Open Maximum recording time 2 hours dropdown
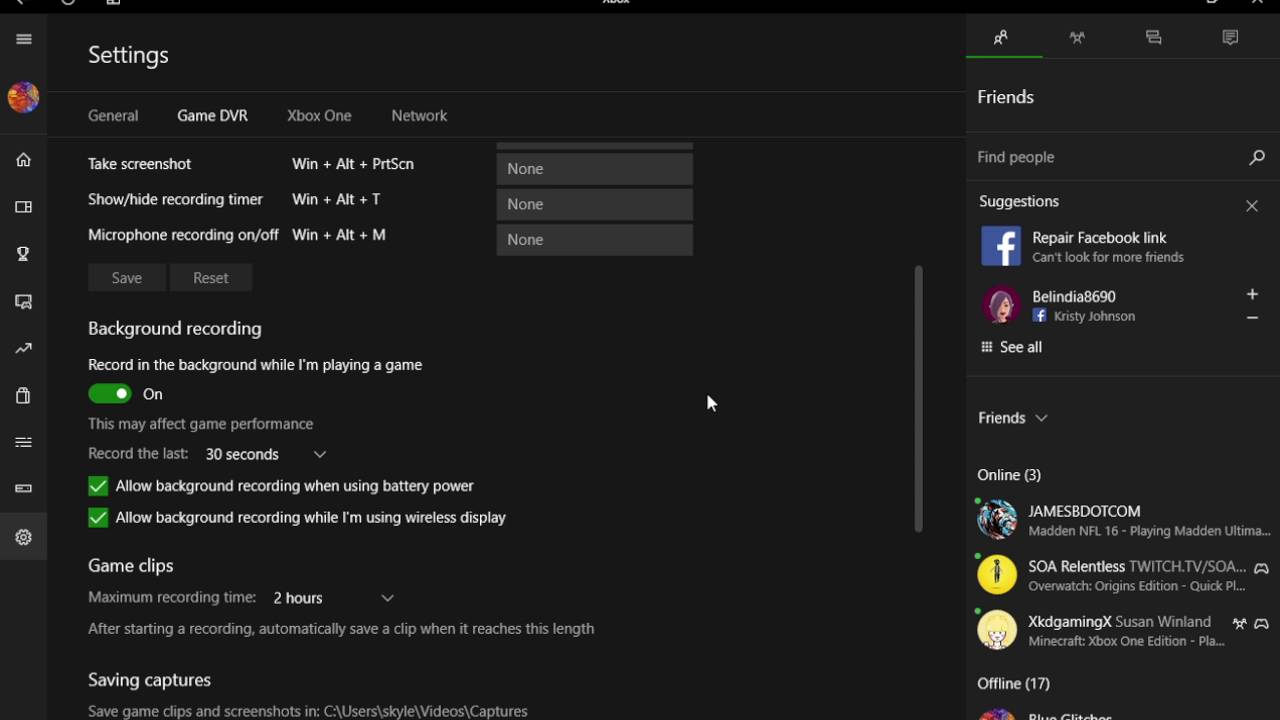1280x720 pixels. pyautogui.click(x=334, y=598)
